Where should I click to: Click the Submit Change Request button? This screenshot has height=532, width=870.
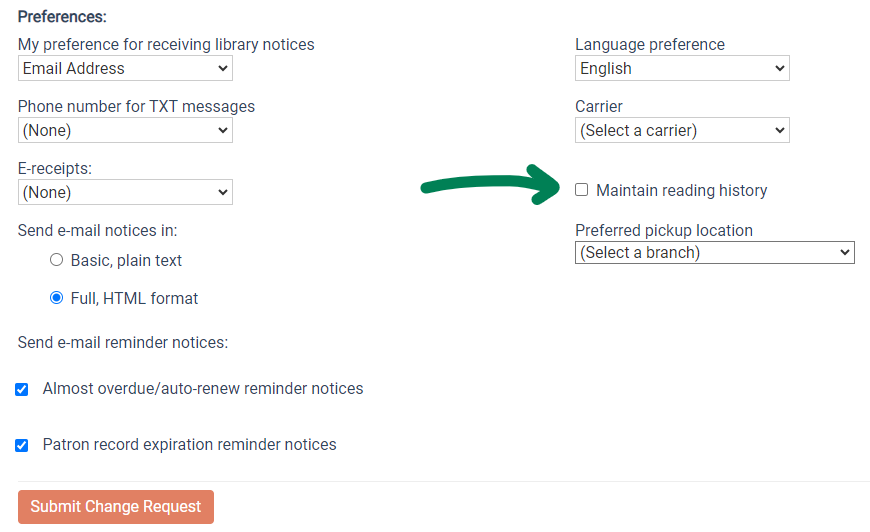pyautogui.click(x=116, y=507)
